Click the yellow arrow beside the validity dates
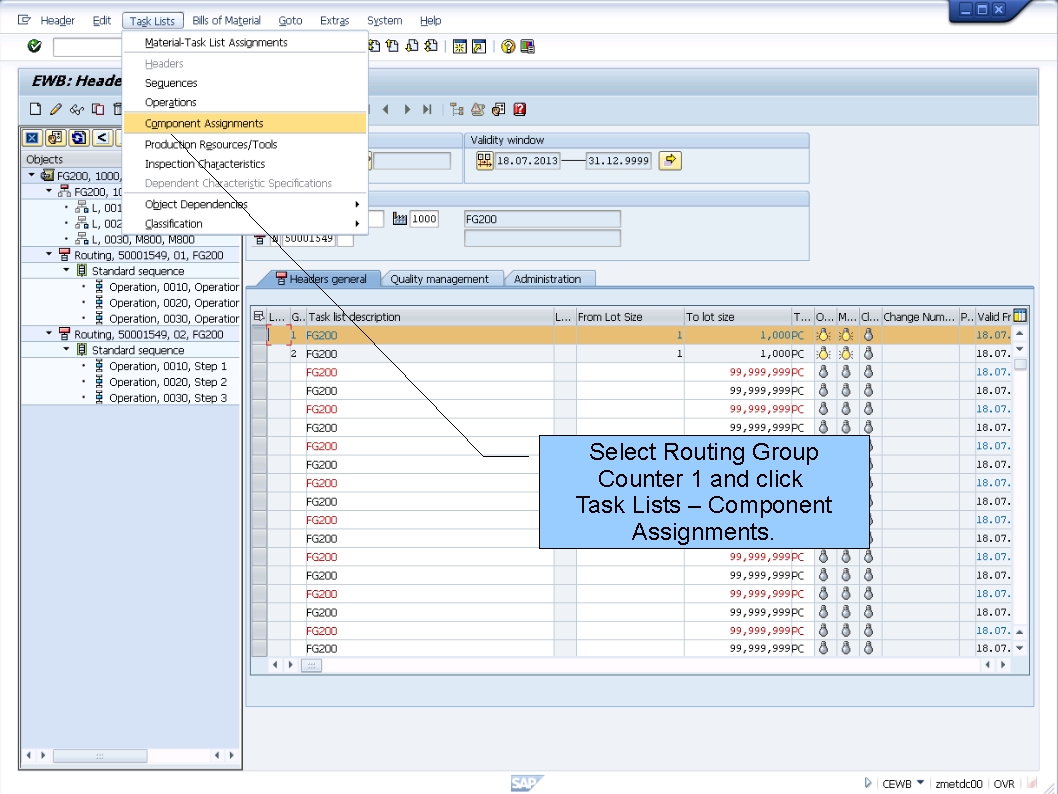1058x794 pixels. pos(670,160)
